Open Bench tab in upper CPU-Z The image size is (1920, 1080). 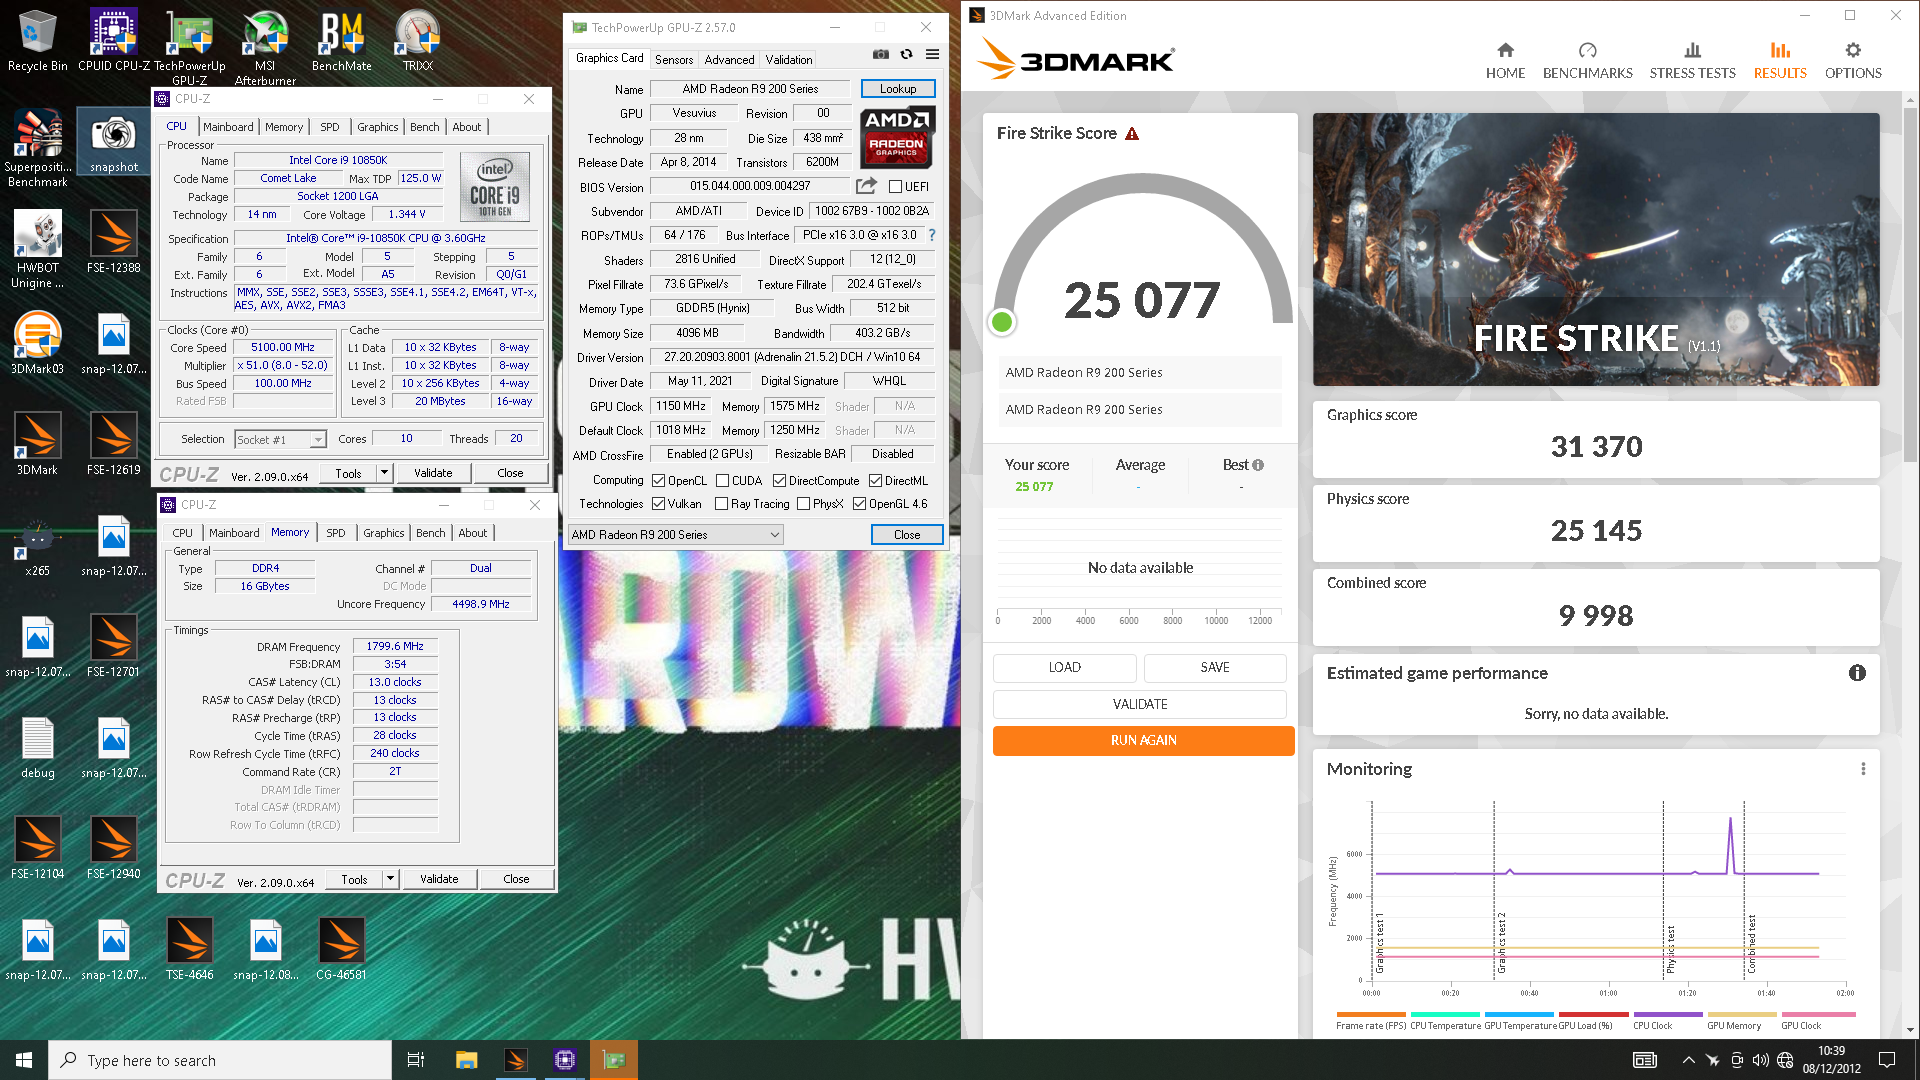tap(425, 127)
